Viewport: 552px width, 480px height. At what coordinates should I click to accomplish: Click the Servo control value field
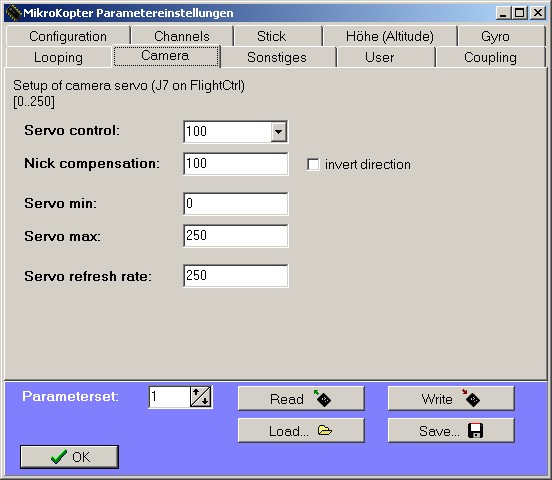point(228,132)
